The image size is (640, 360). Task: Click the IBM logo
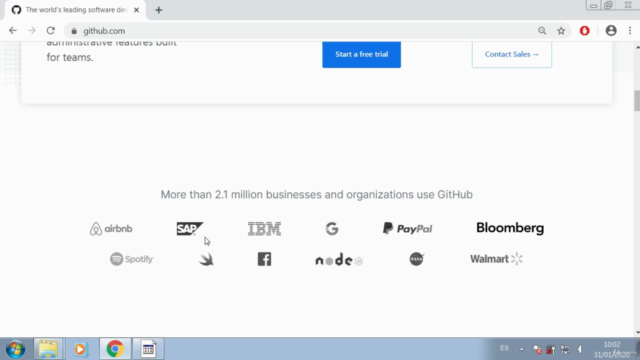tap(264, 229)
